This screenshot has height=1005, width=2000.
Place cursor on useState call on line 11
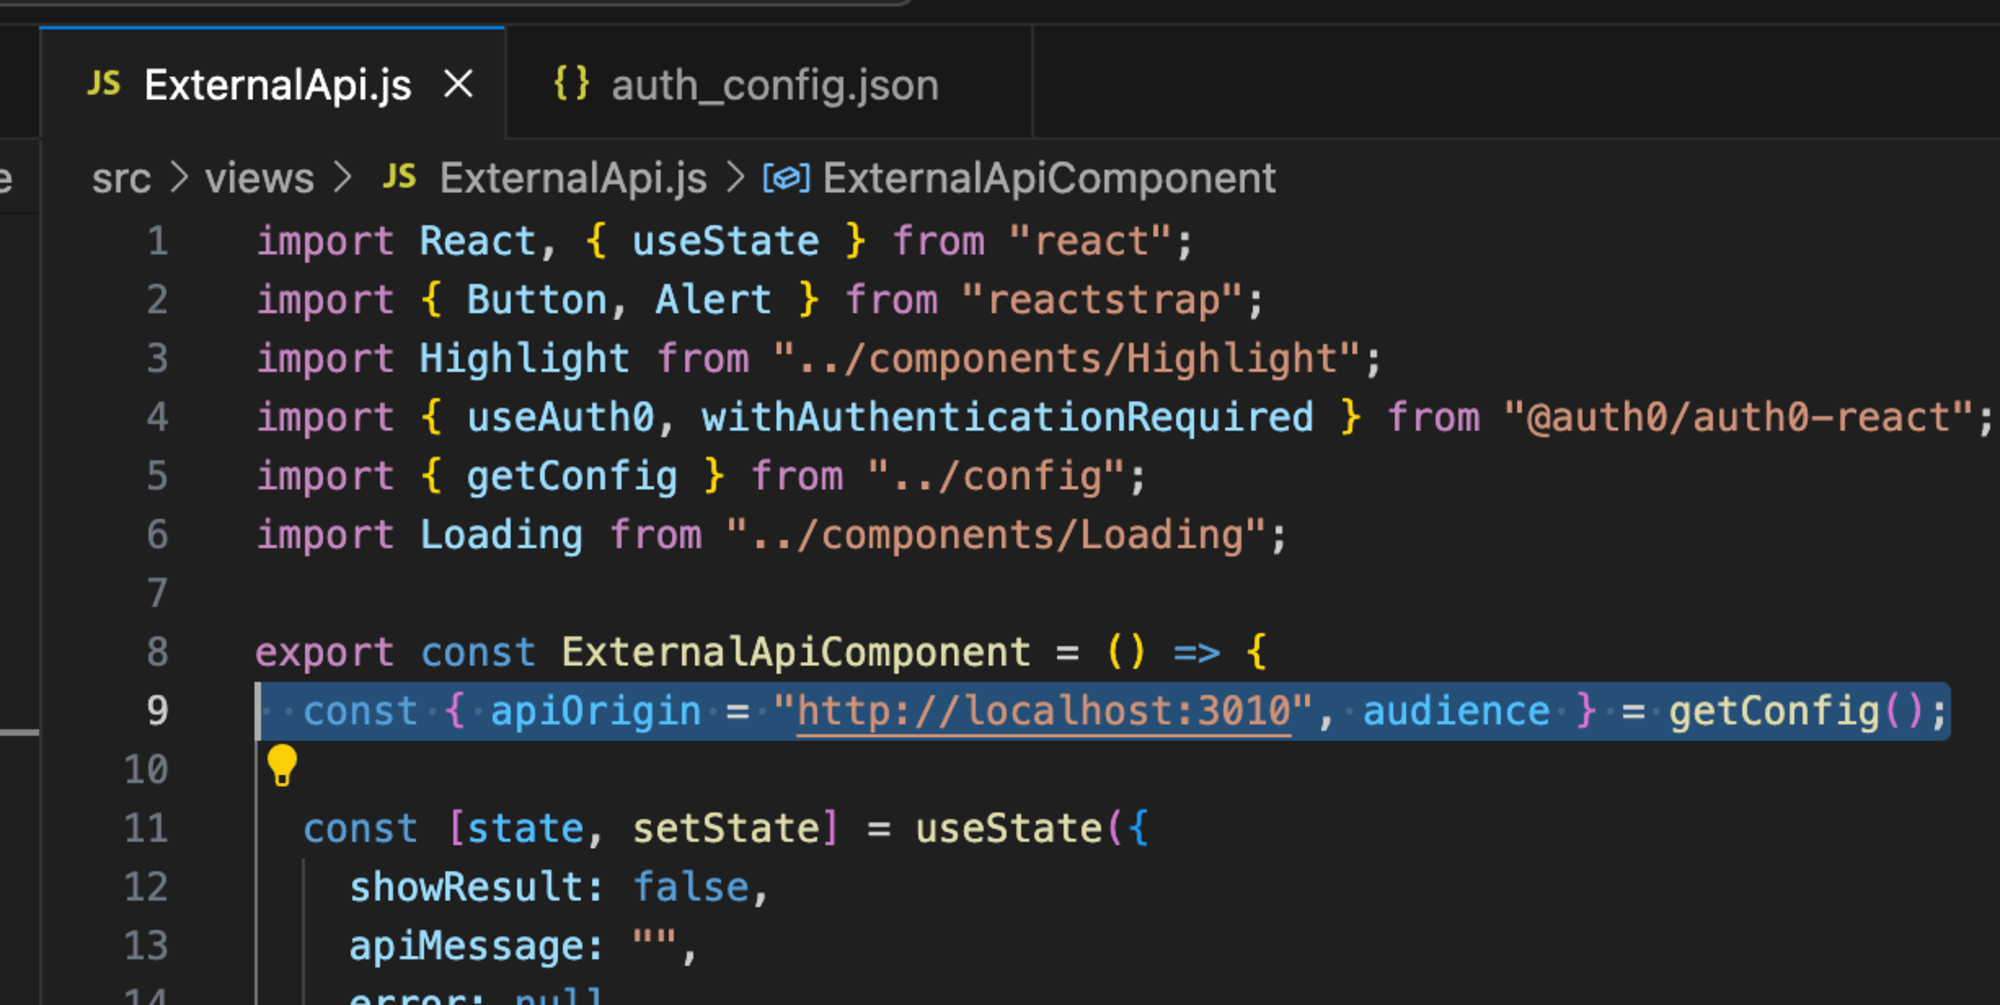(x=1009, y=828)
